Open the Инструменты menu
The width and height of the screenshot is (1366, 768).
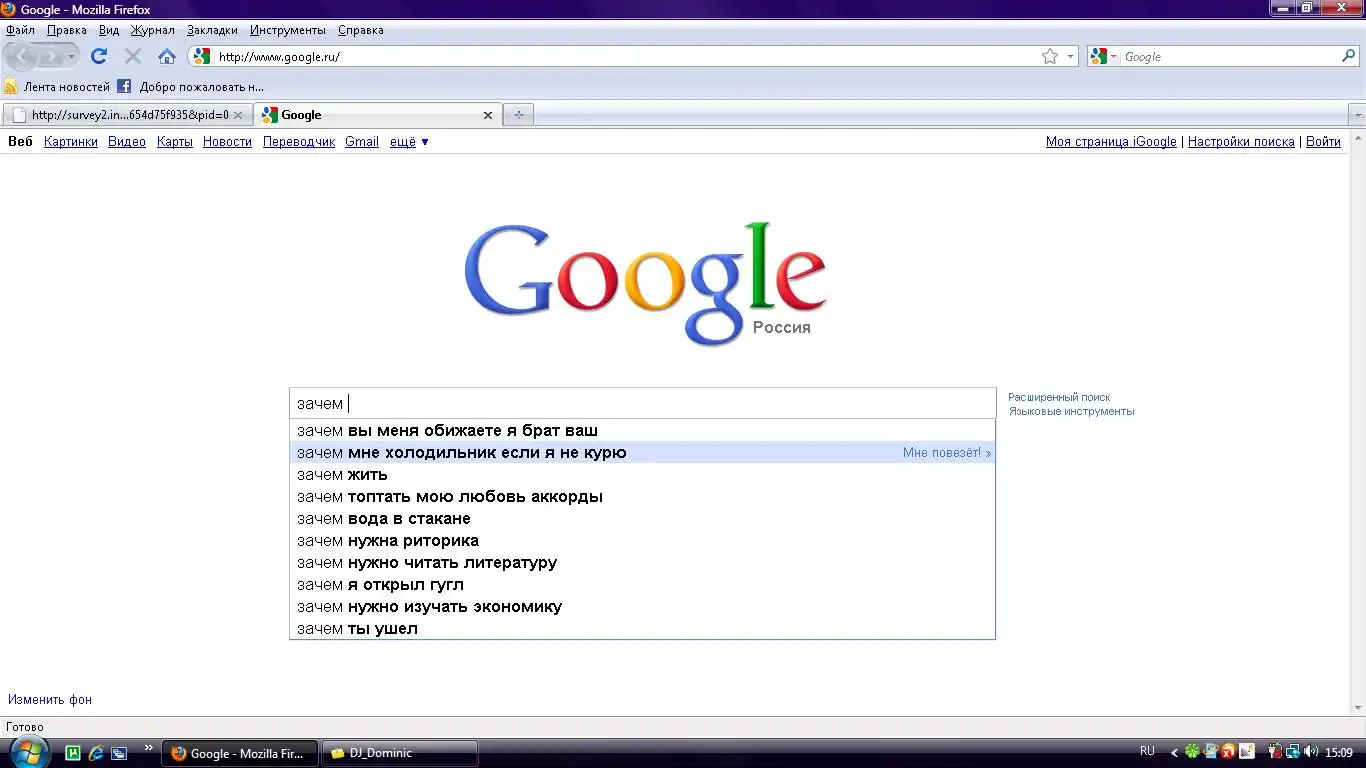point(288,30)
